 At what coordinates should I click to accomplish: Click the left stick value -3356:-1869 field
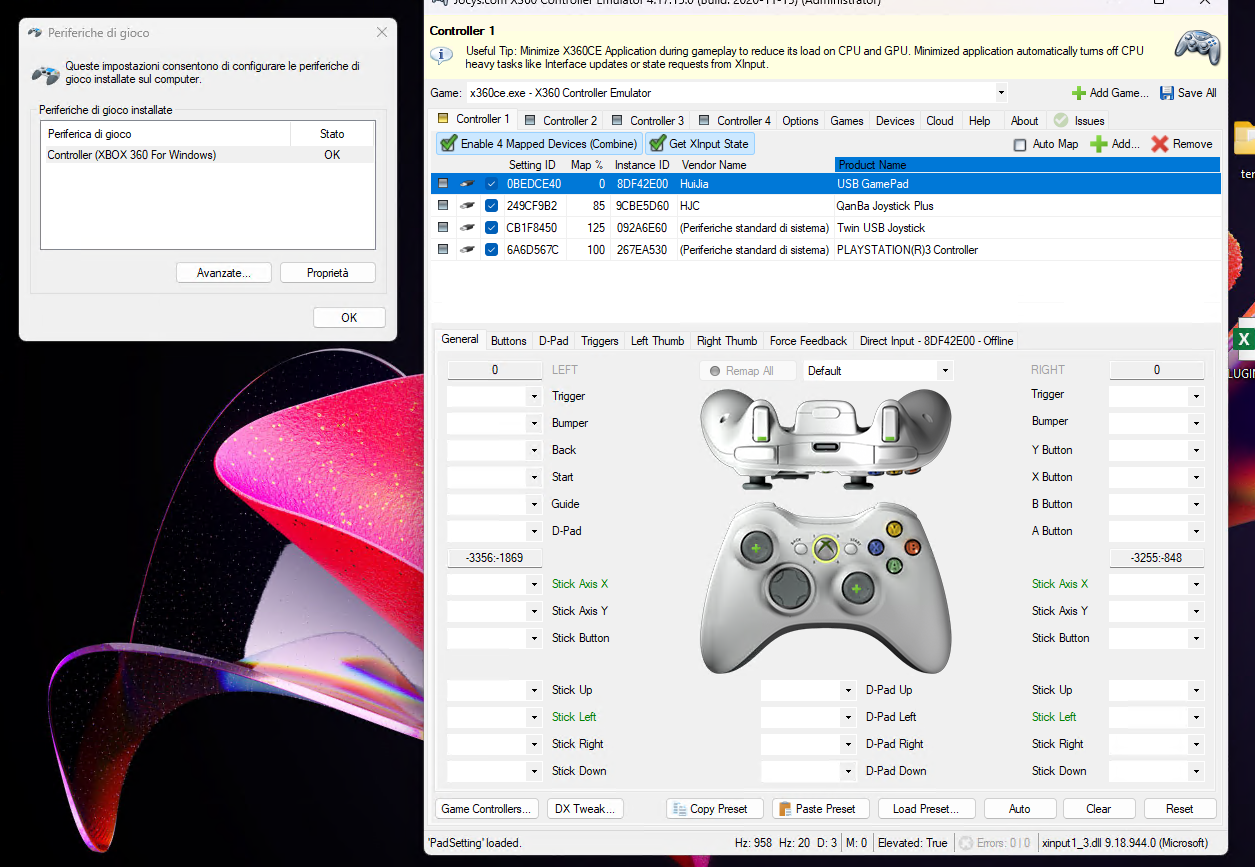point(494,558)
